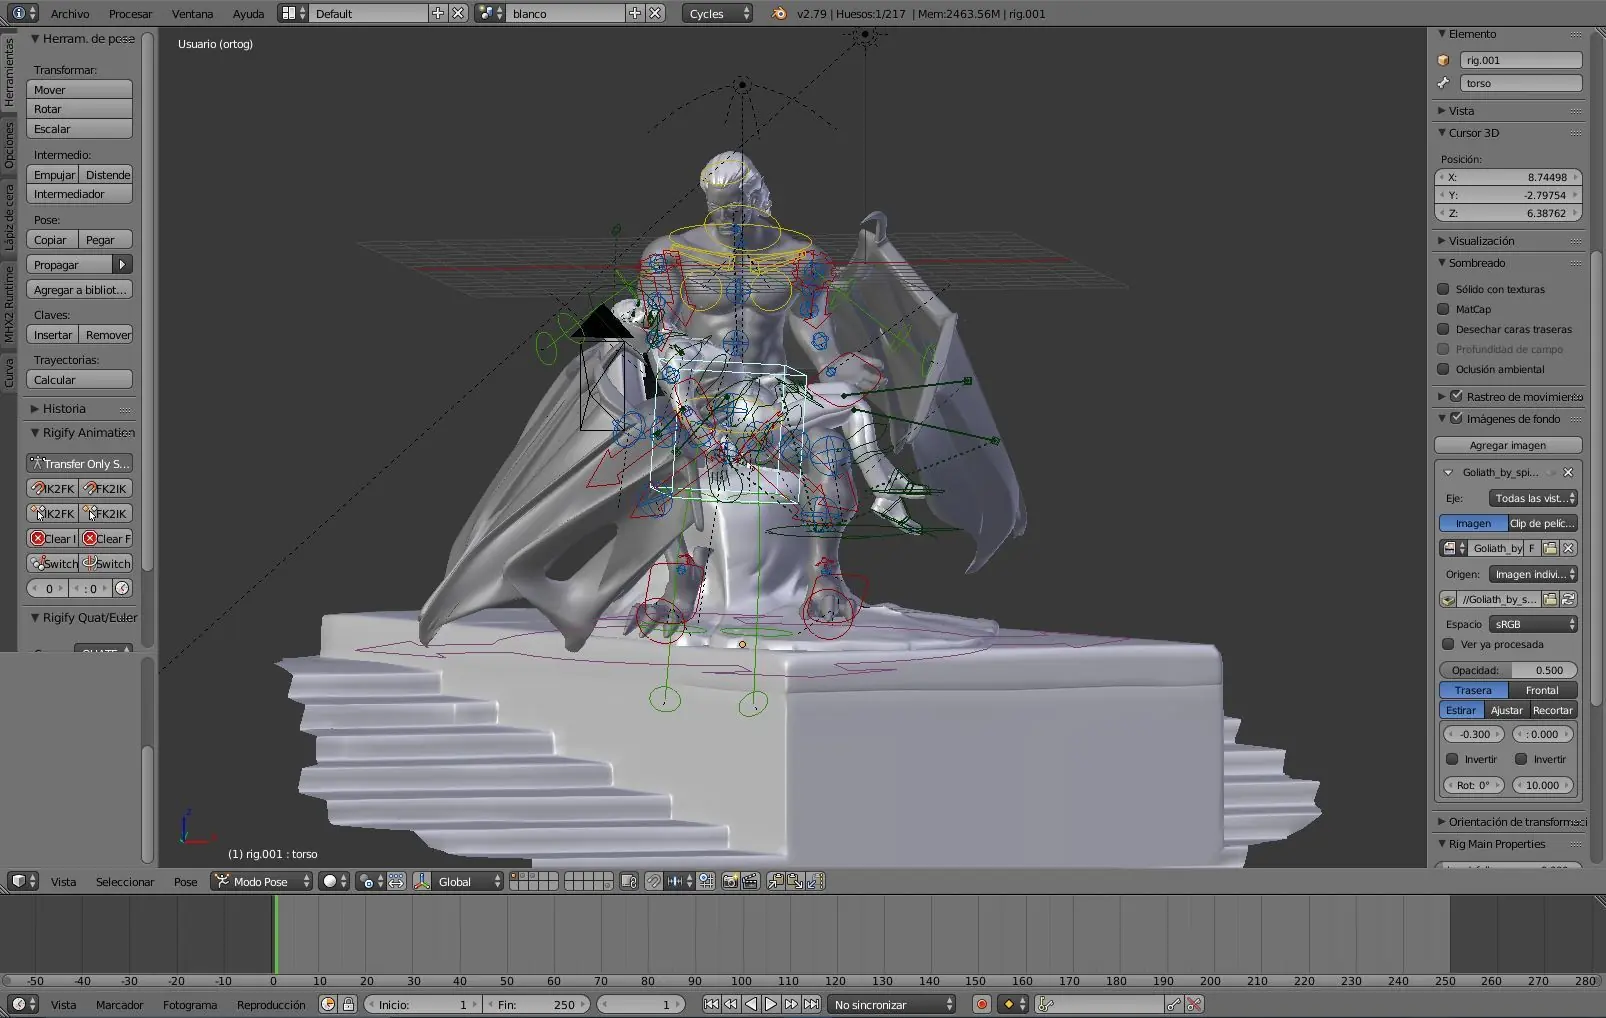Toggle the 'Rastreo de movimiento' panel checkbox
The height and width of the screenshot is (1018, 1606).
(x=1457, y=396)
